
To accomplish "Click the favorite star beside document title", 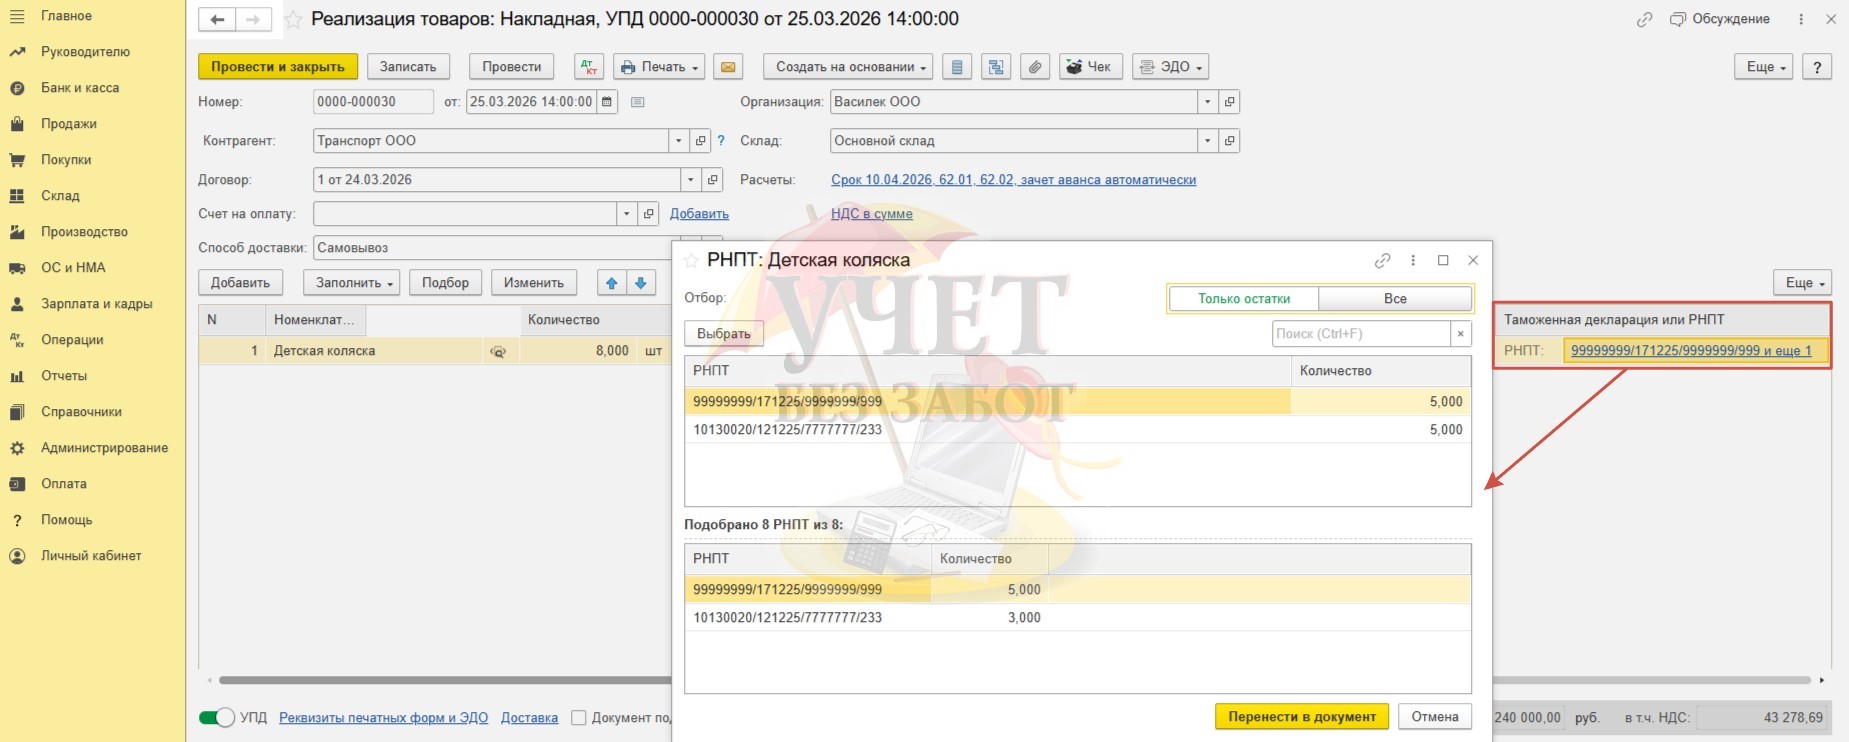I will click(x=294, y=20).
